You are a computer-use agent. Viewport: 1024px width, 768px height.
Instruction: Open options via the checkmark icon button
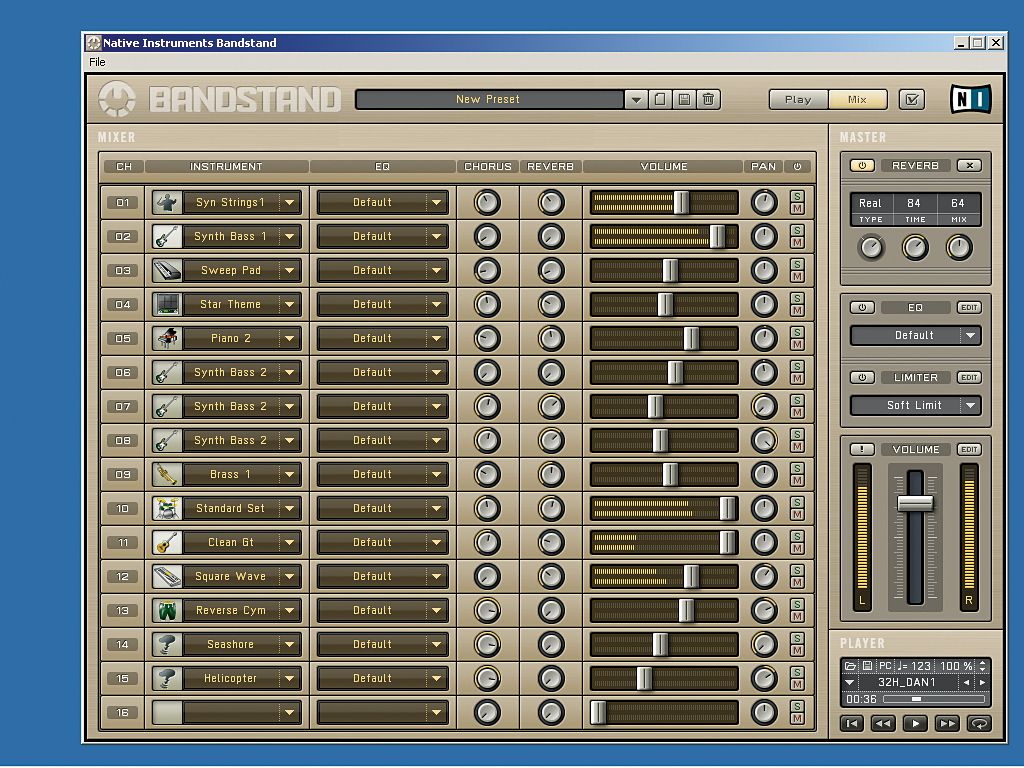click(912, 99)
